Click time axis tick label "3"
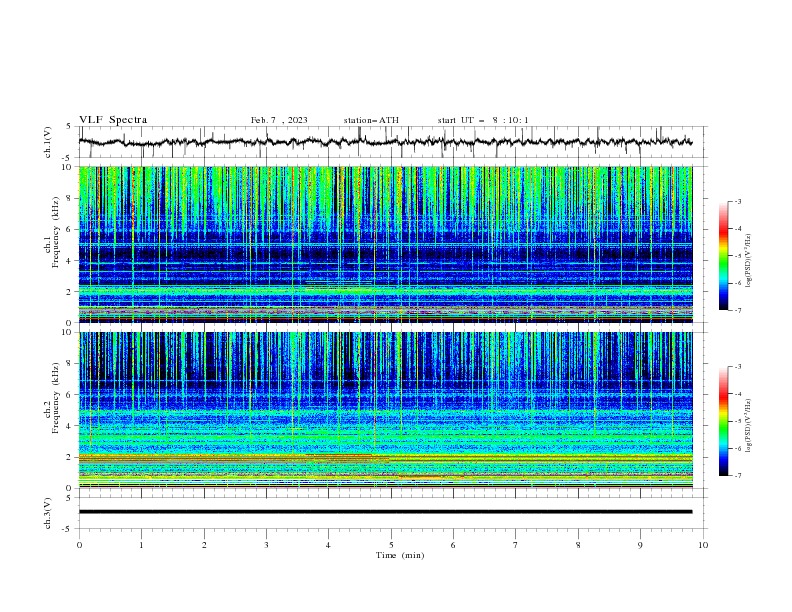The height and width of the screenshot is (612, 792). click(x=266, y=545)
